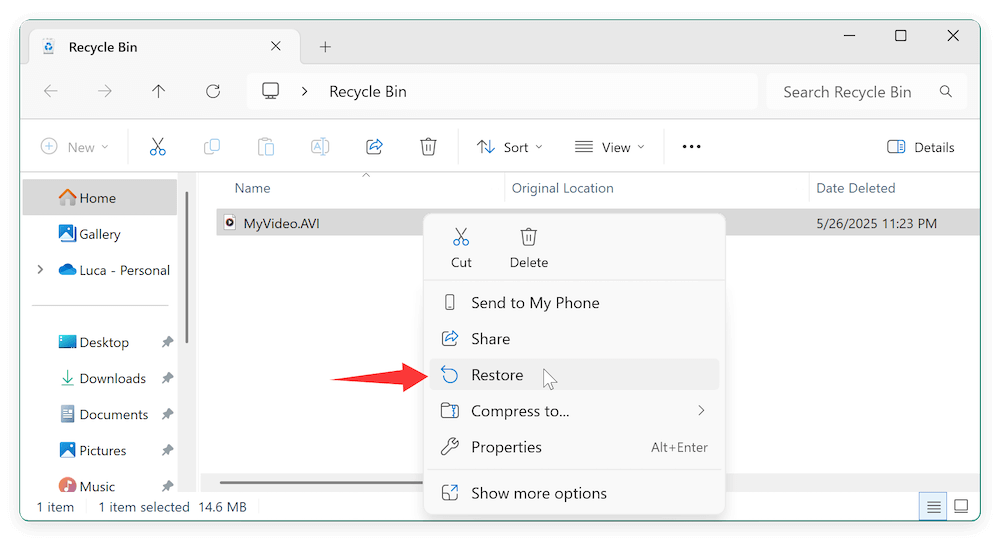The height and width of the screenshot is (541, 1000).
Task: Click the horizontal scrollbar under file list
Action: point(321,482)
